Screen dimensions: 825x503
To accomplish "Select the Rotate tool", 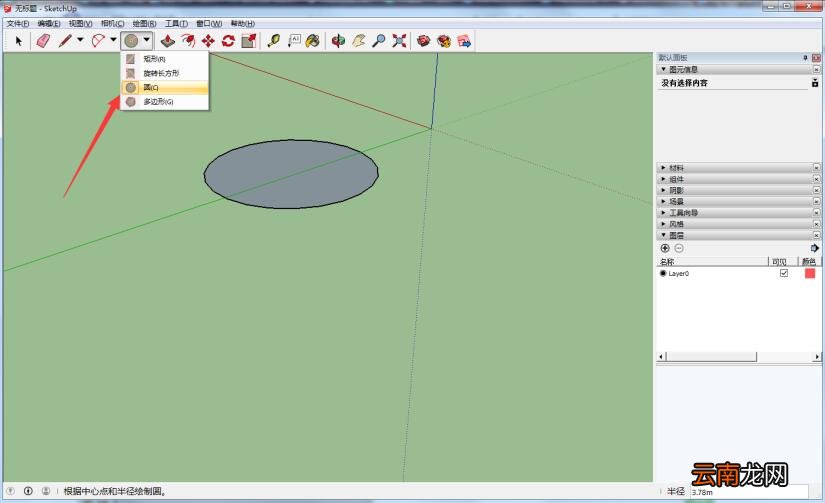I will coord(228,41).
